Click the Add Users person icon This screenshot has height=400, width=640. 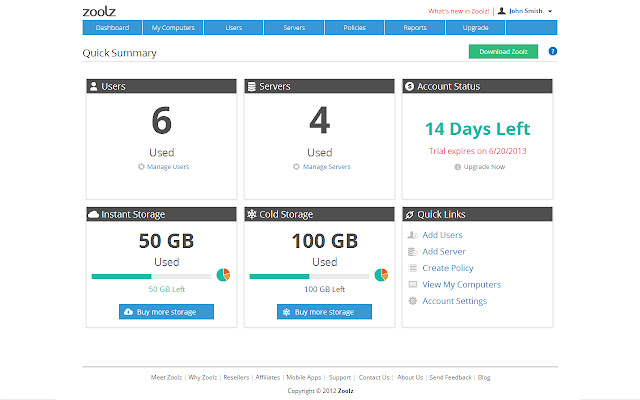413,235
